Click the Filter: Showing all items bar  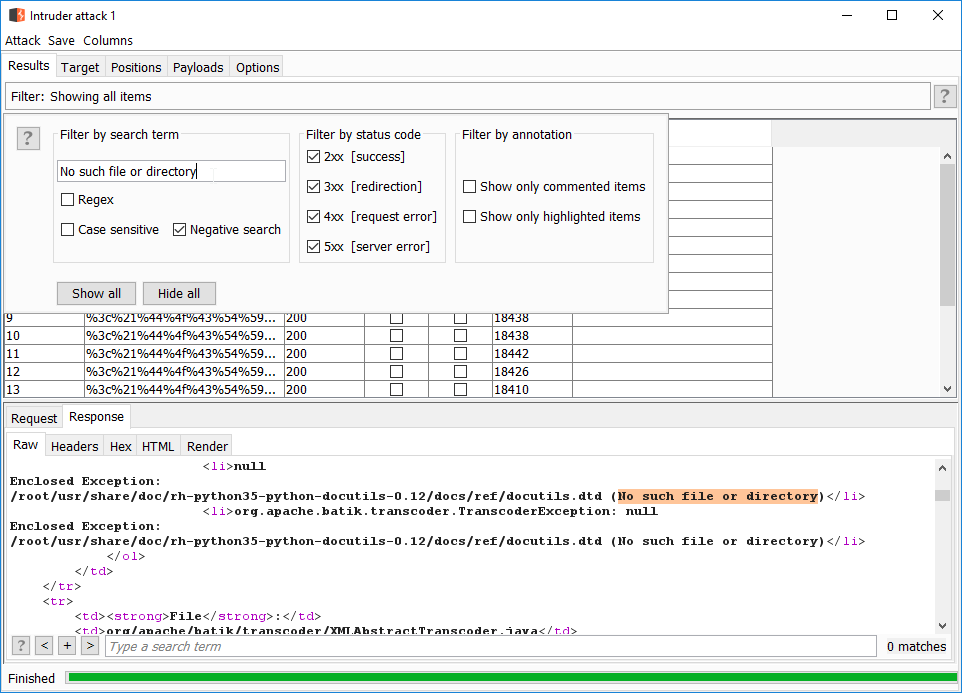click(x=468, y=96)
